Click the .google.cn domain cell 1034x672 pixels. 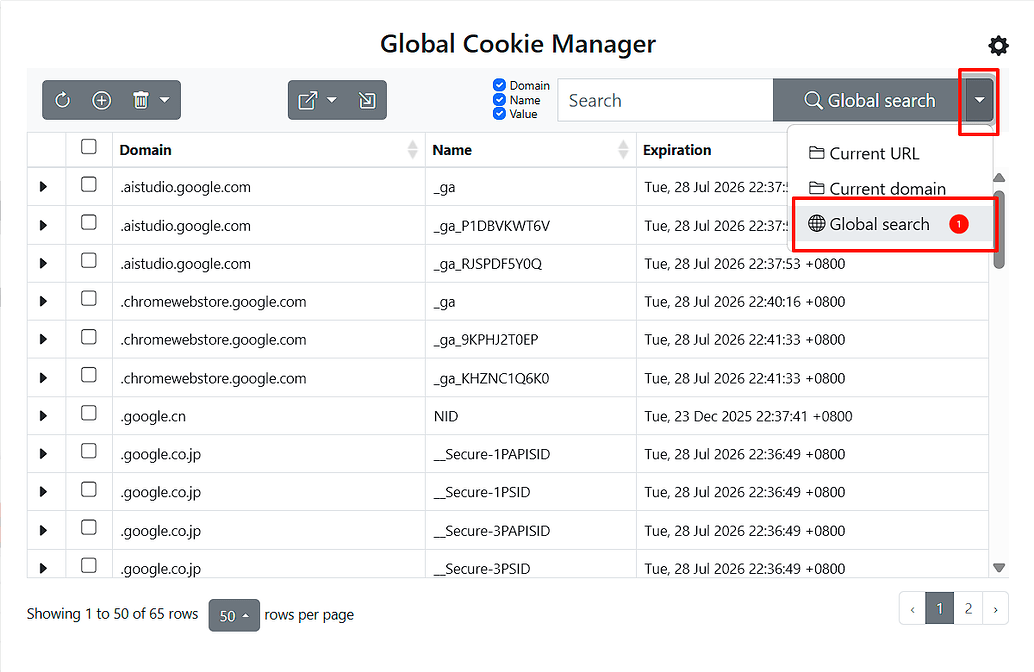(269, 416)
